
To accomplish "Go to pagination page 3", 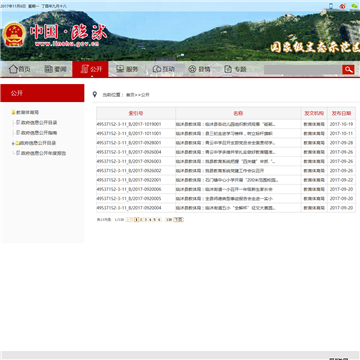I will click(146, 220).
